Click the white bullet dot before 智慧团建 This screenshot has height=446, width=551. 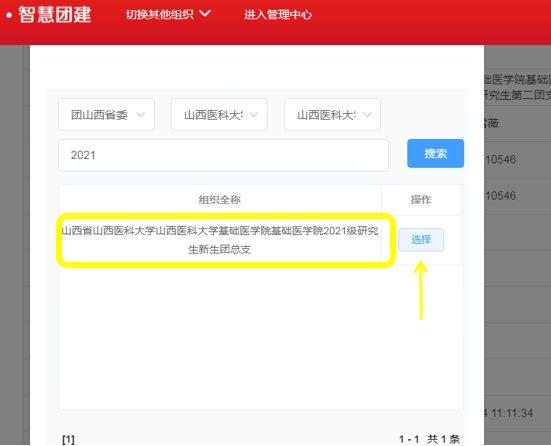click(9, 15)
